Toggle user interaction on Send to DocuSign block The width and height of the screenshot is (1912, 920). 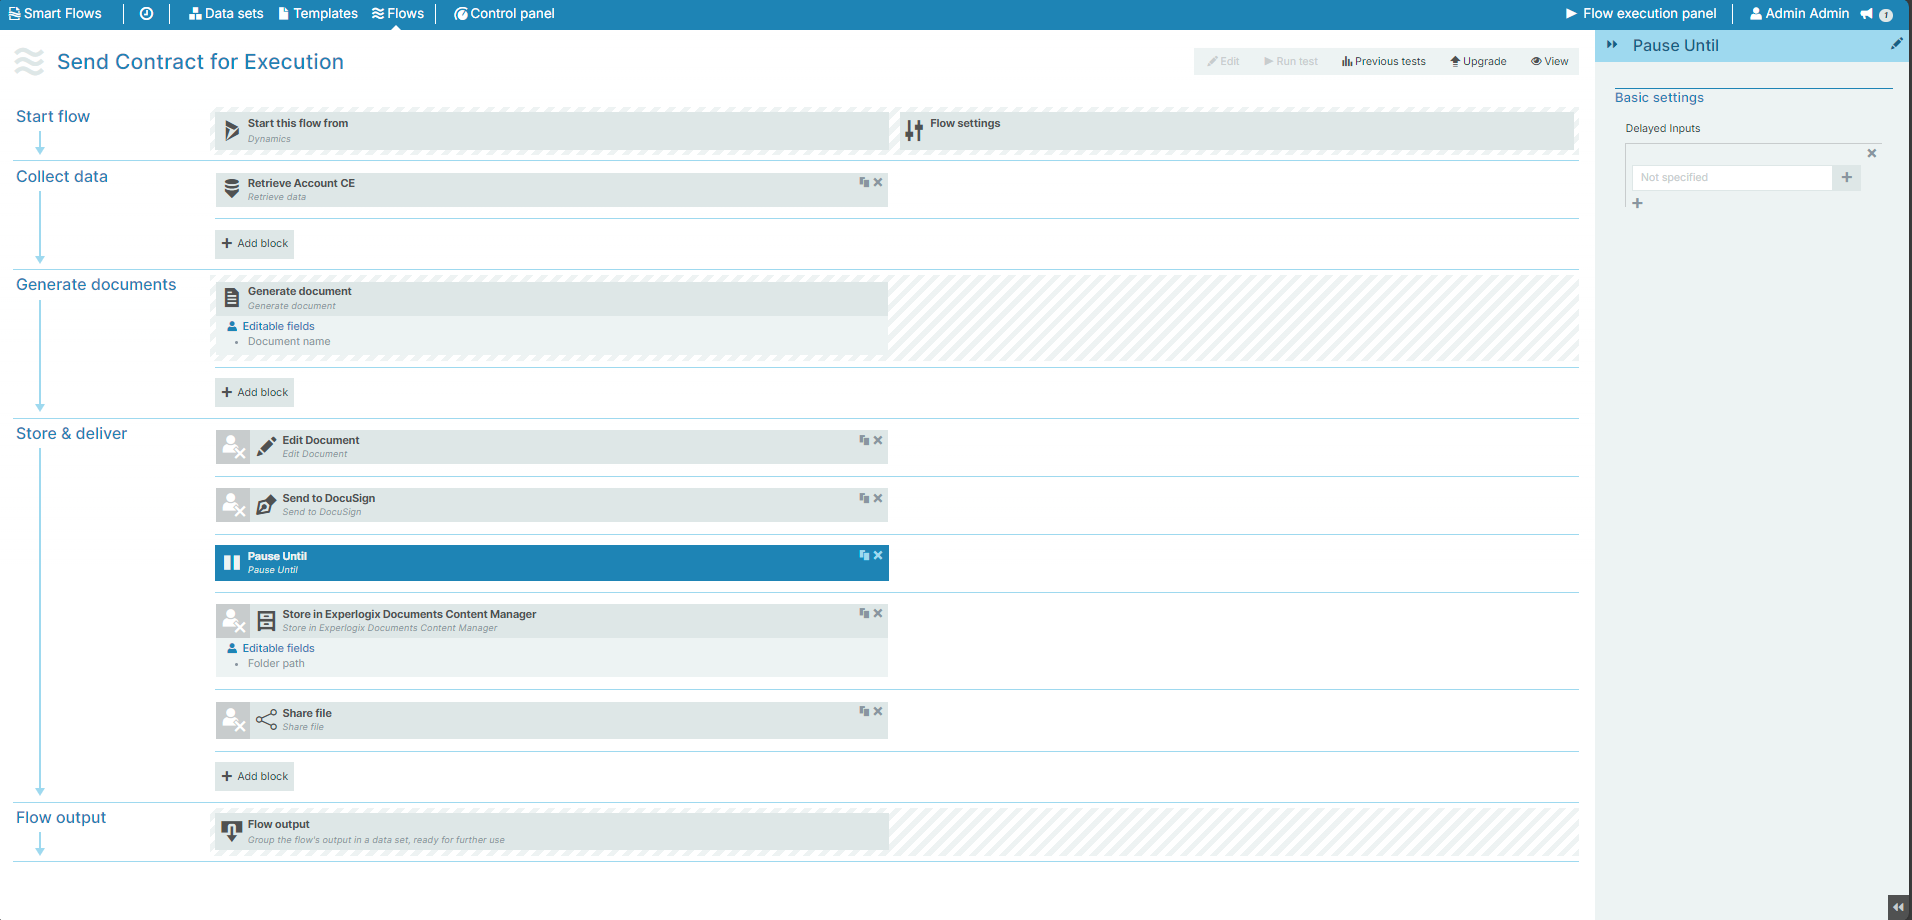tap(233, 505)
